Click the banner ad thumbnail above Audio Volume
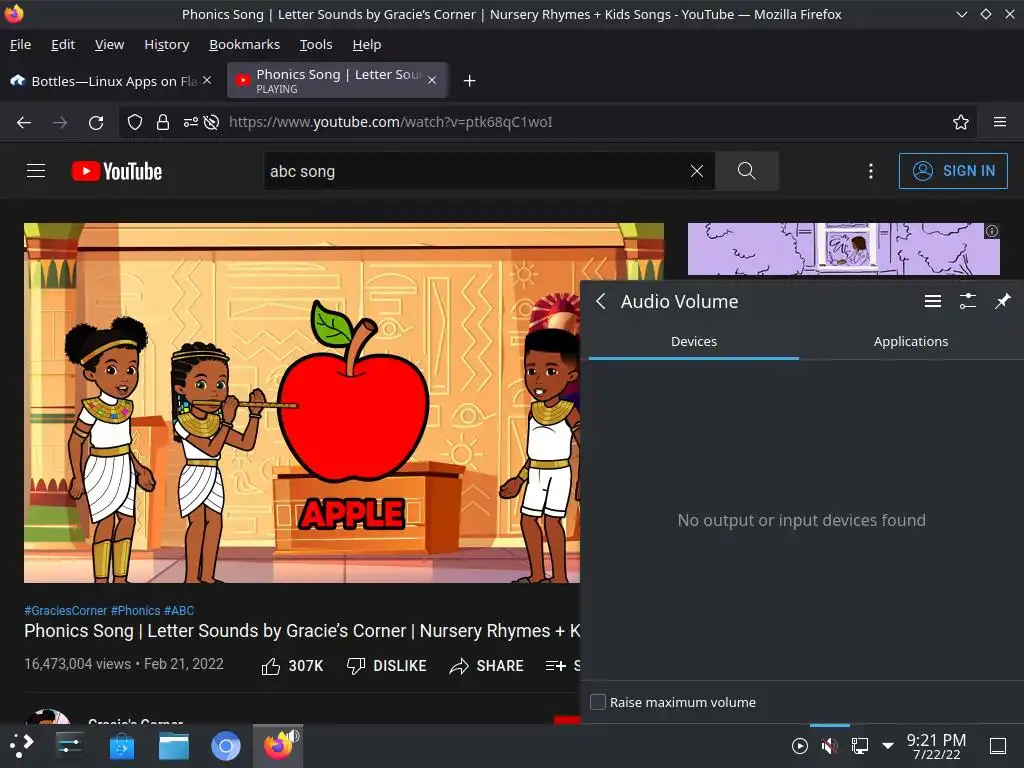 (x=843, y=249)
